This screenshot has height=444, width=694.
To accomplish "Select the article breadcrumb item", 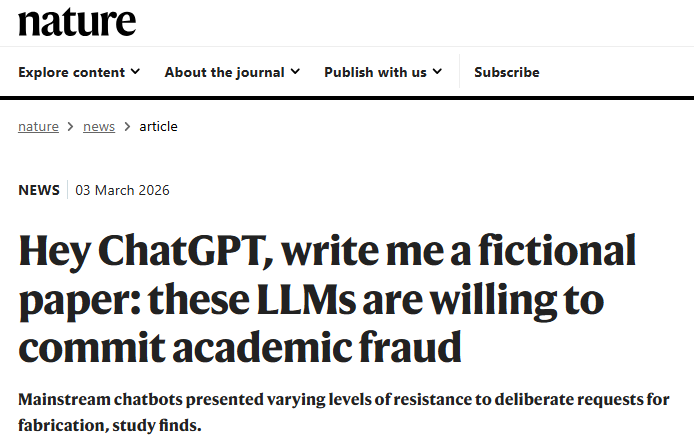I will [158, 127].
